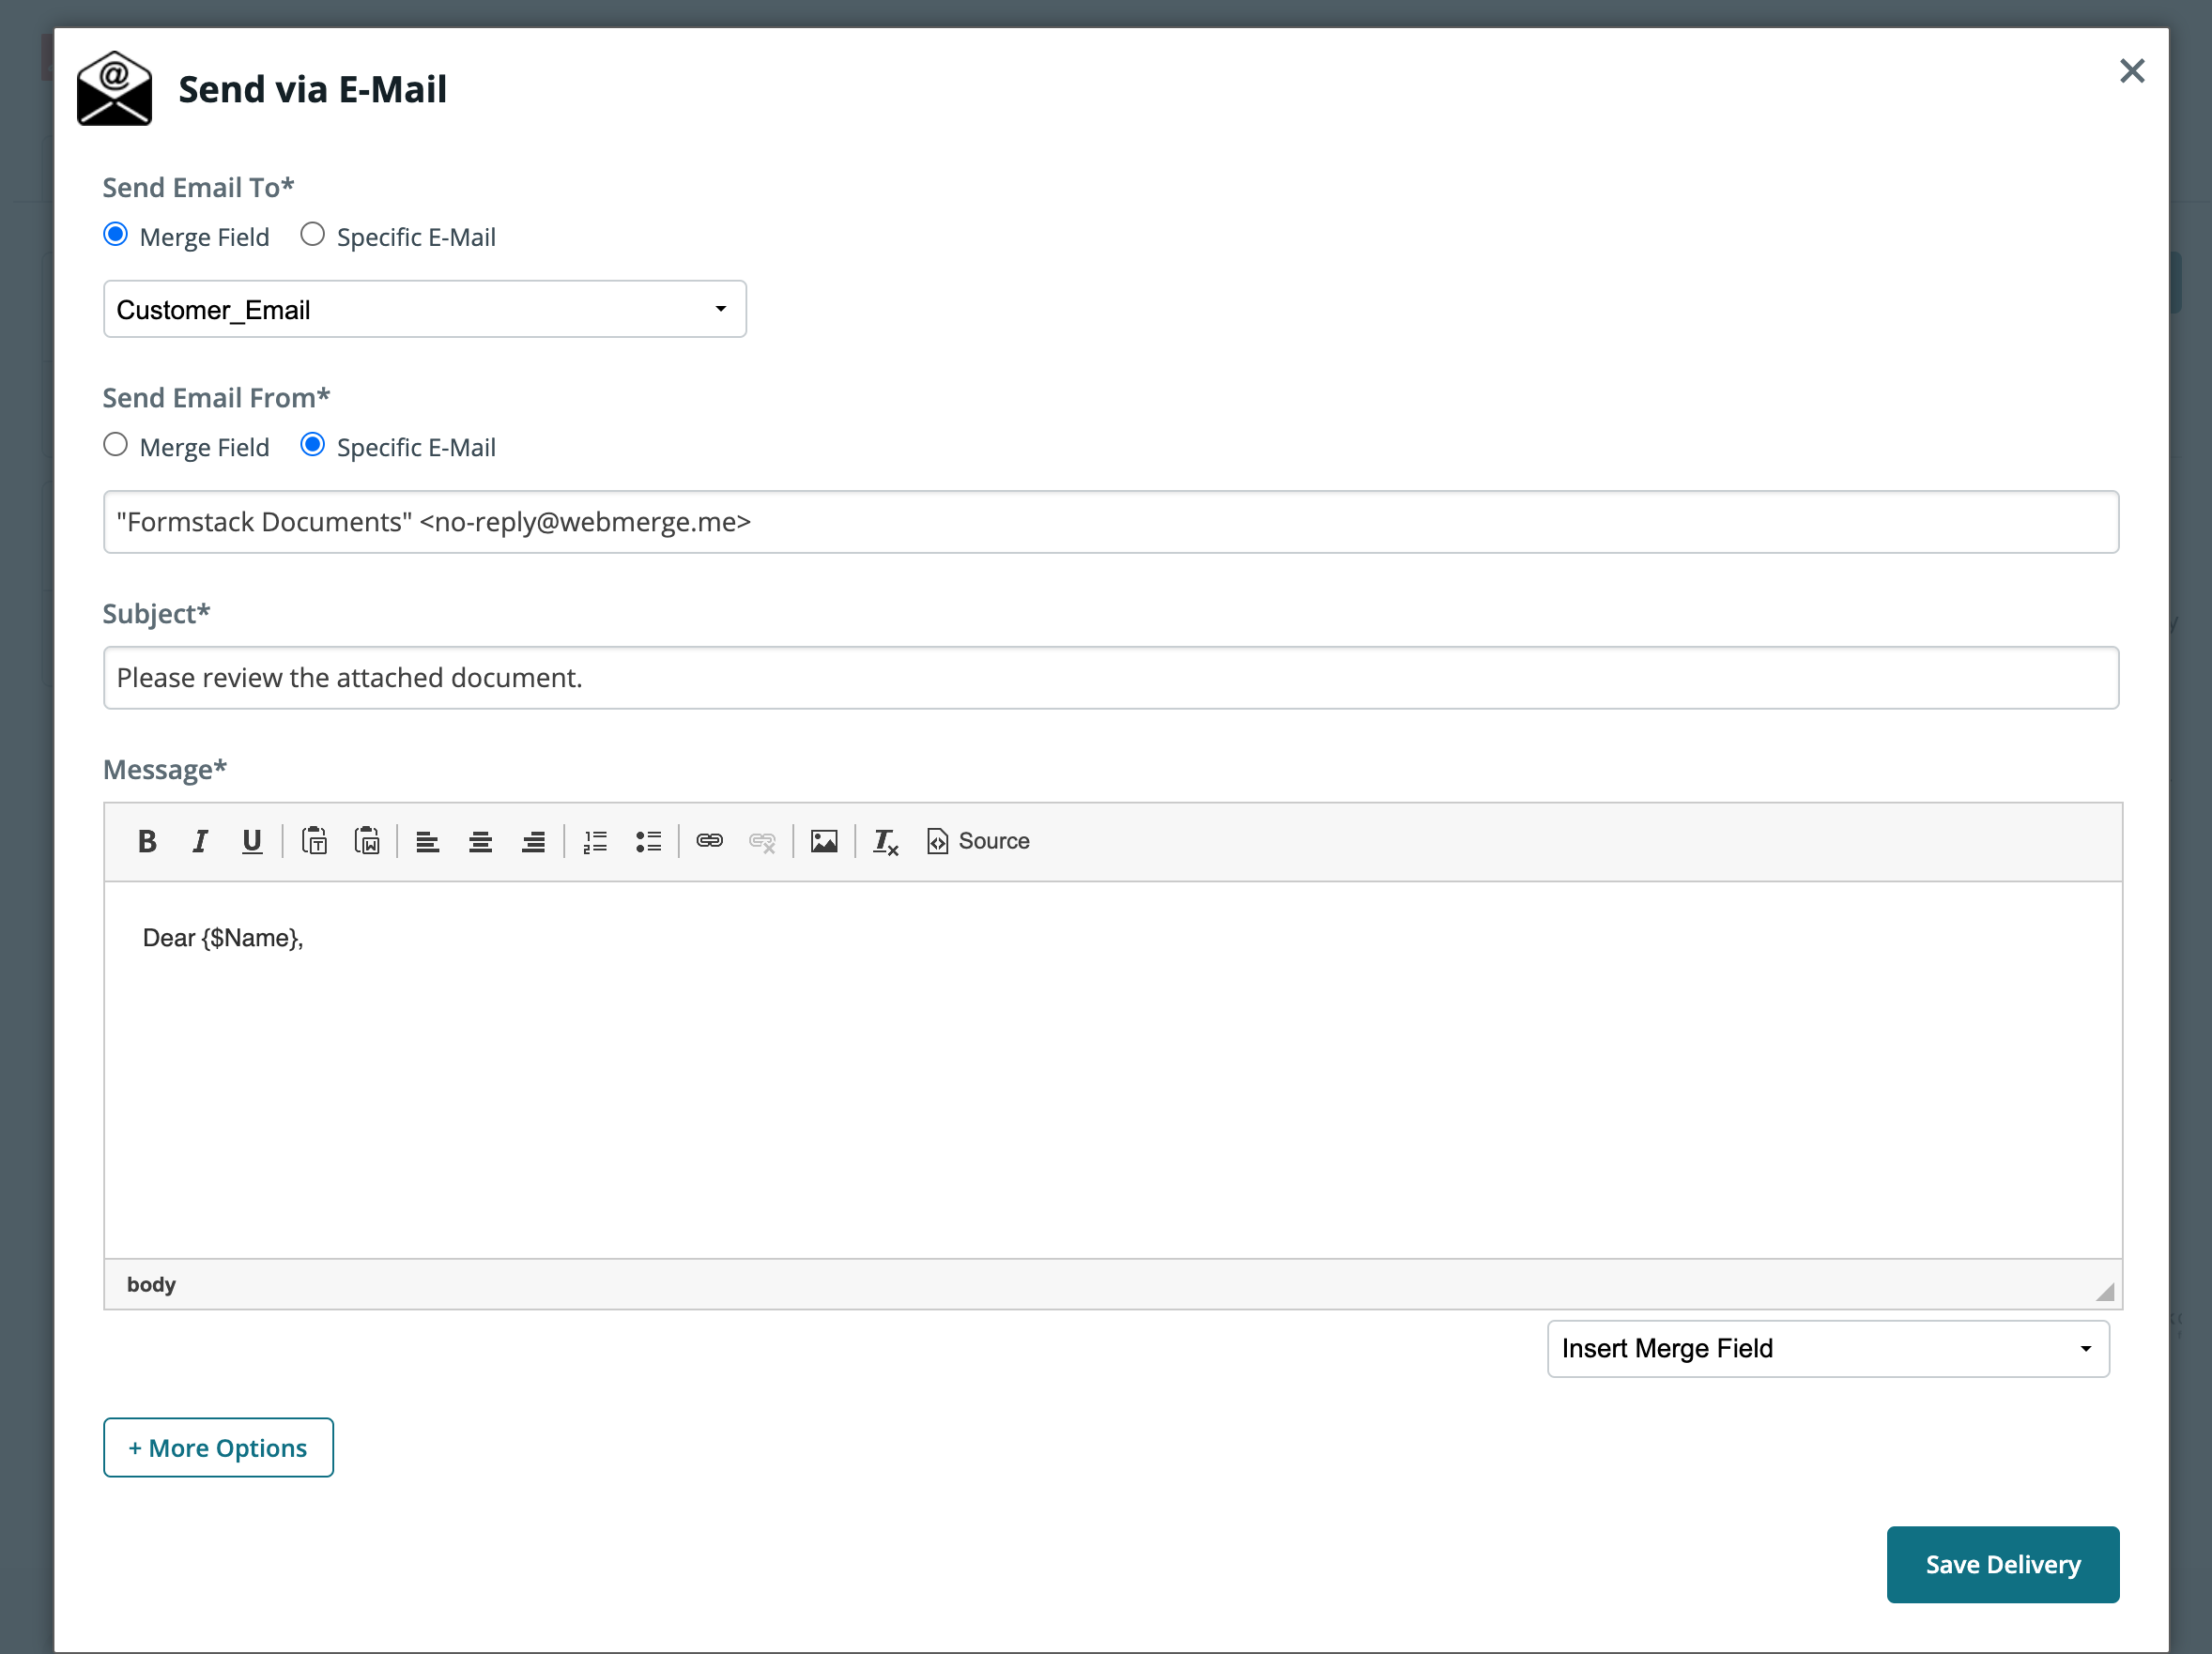The height and width of the screenshot is (1654, 2212).
Task: Insert a numbered list
Action: pyautogui.click(x=595, y=841)
